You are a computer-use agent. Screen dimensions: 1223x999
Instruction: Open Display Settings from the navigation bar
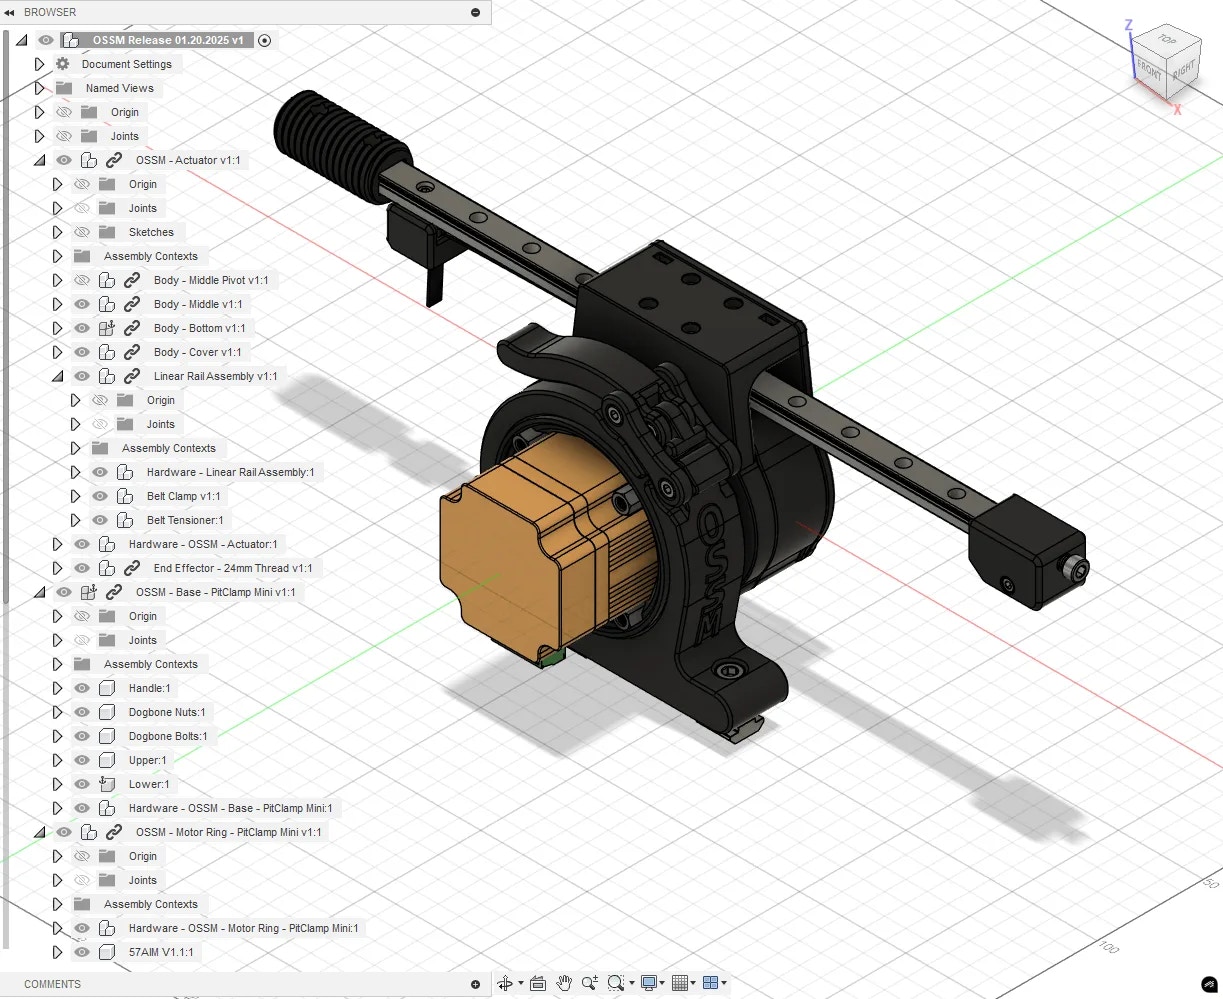[x=650, y=983]
